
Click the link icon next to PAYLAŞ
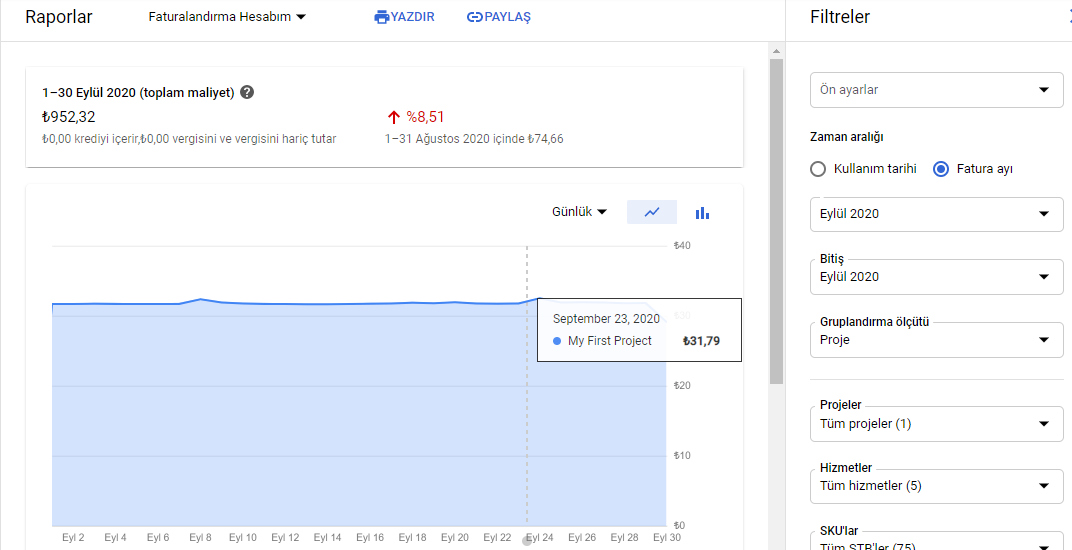coord(474,17)
